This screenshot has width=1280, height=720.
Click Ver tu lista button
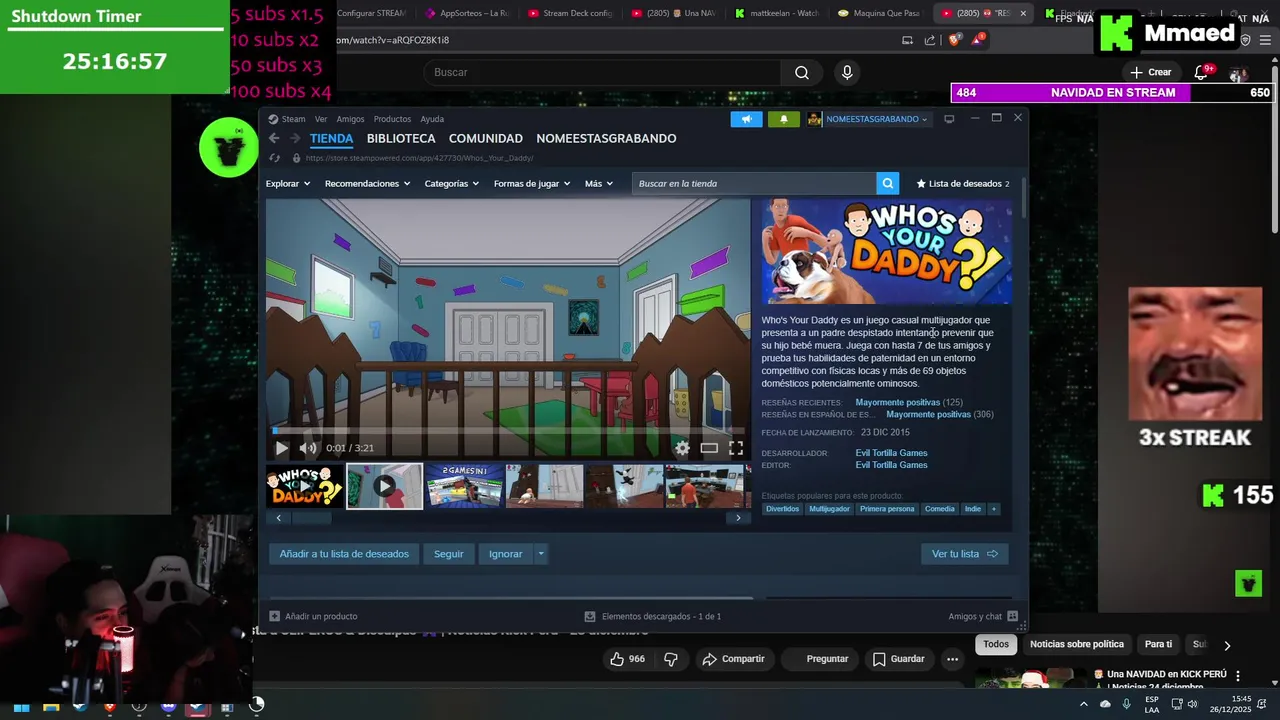964,554
